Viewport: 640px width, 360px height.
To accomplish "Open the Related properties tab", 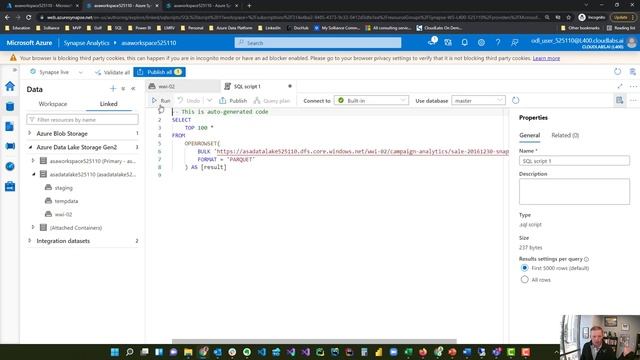I will 565,135.
